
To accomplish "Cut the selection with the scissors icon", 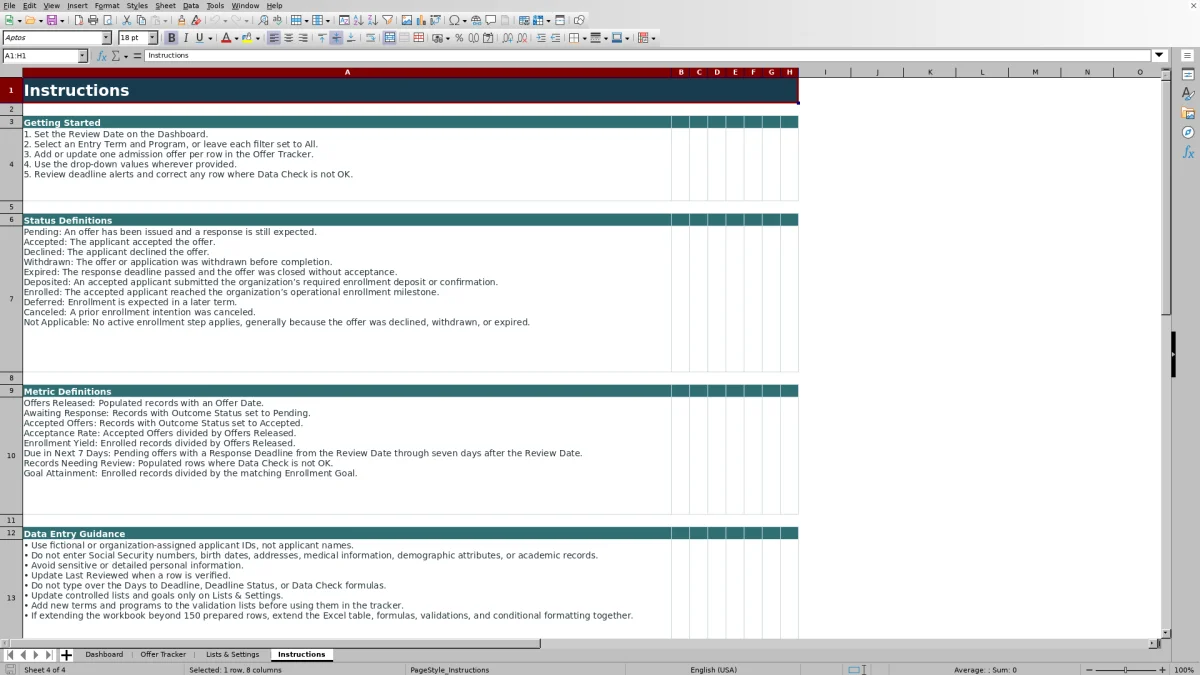I will [x=127, y=20].
